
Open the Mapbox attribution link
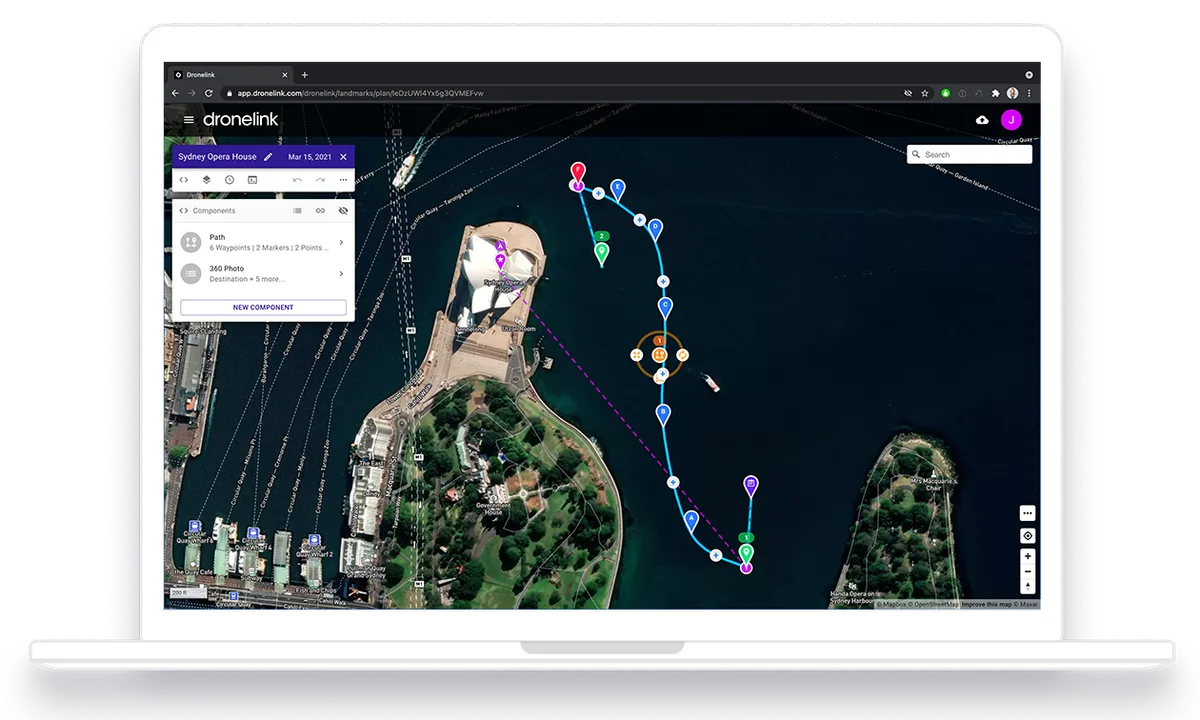891,604
